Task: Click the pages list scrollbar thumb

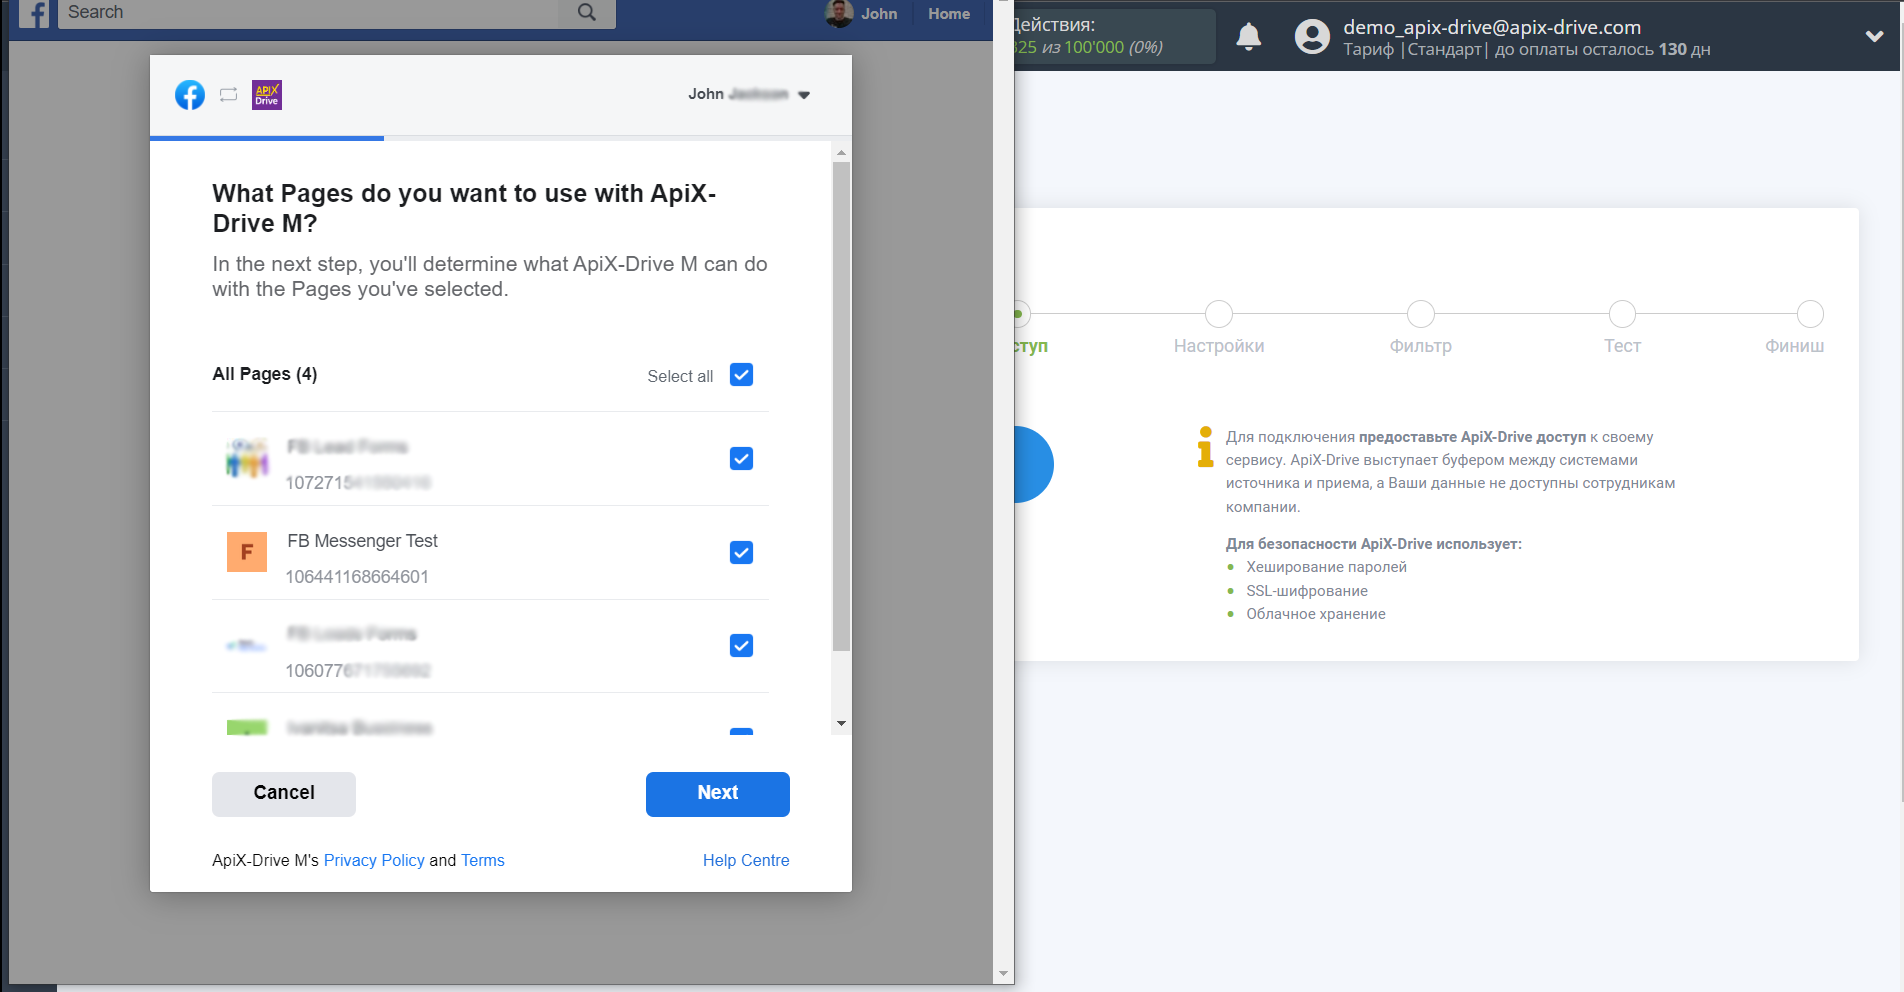Action: 841,406
